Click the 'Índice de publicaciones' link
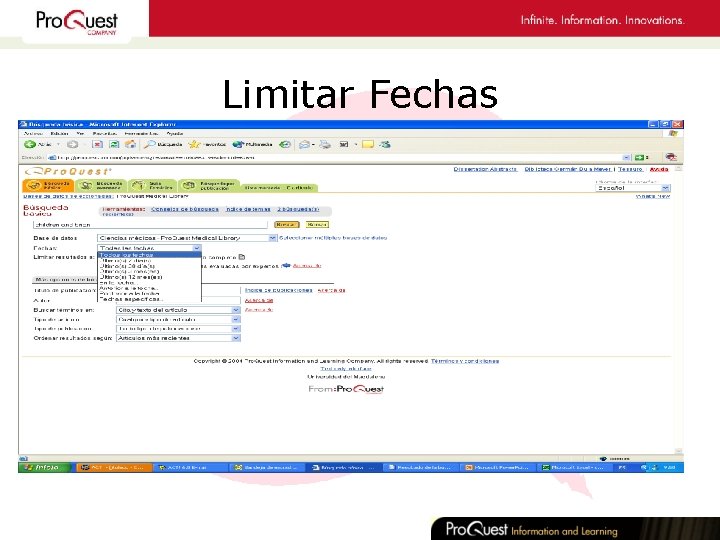 pyautogui.click(x=278, y=290)
